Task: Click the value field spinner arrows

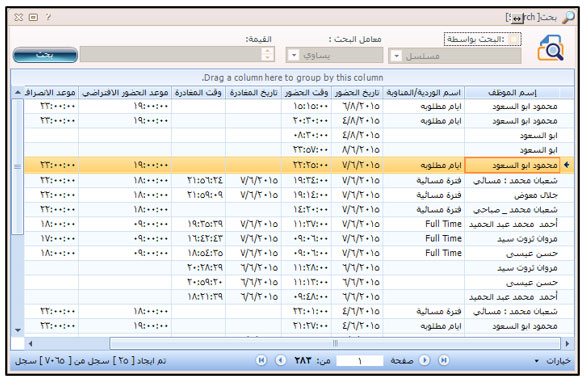Action: click(x=267, y=54)
